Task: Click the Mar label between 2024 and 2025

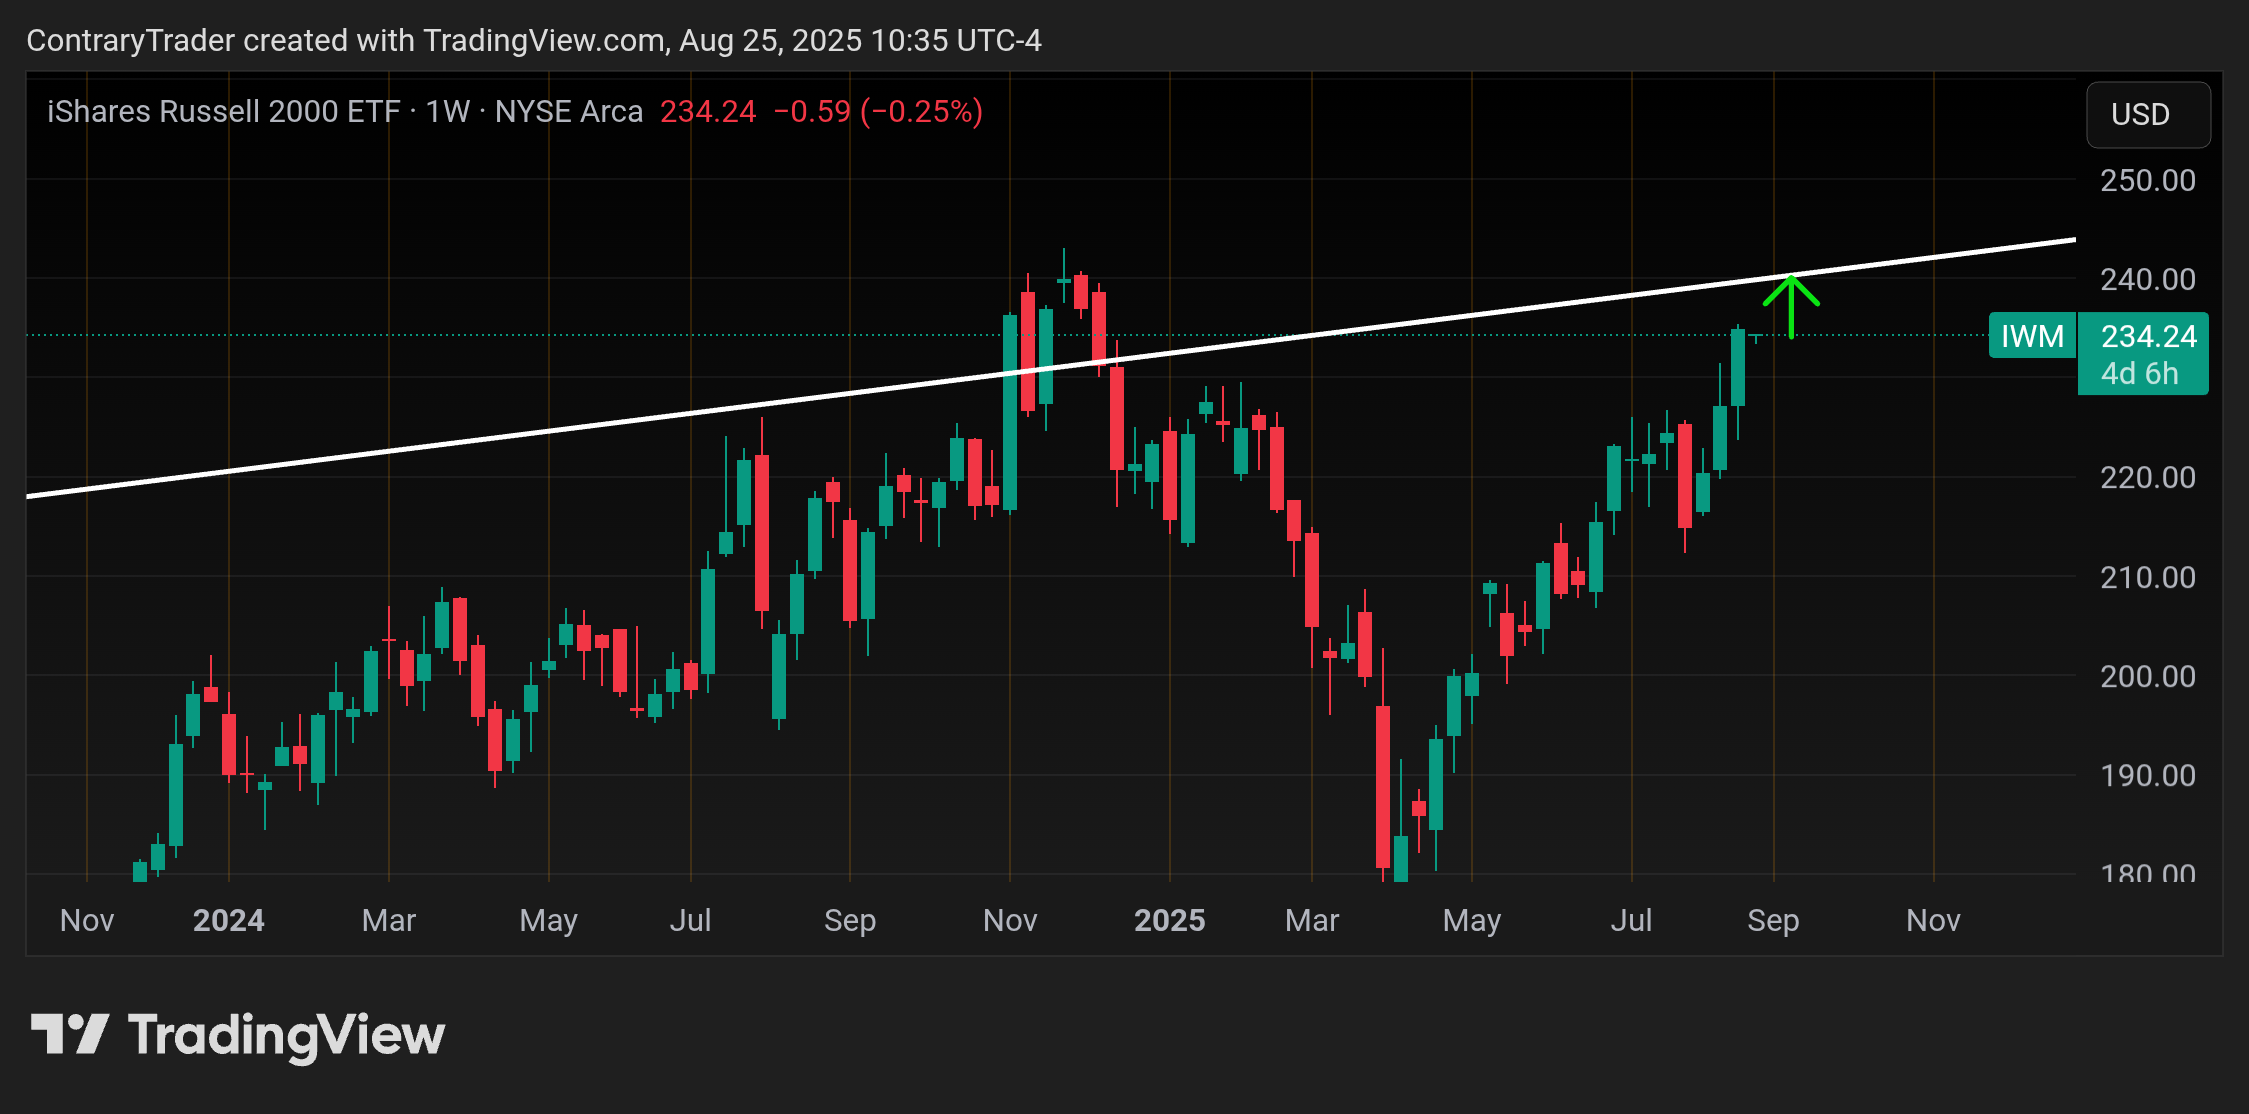Action: click(x=388, y=920)
